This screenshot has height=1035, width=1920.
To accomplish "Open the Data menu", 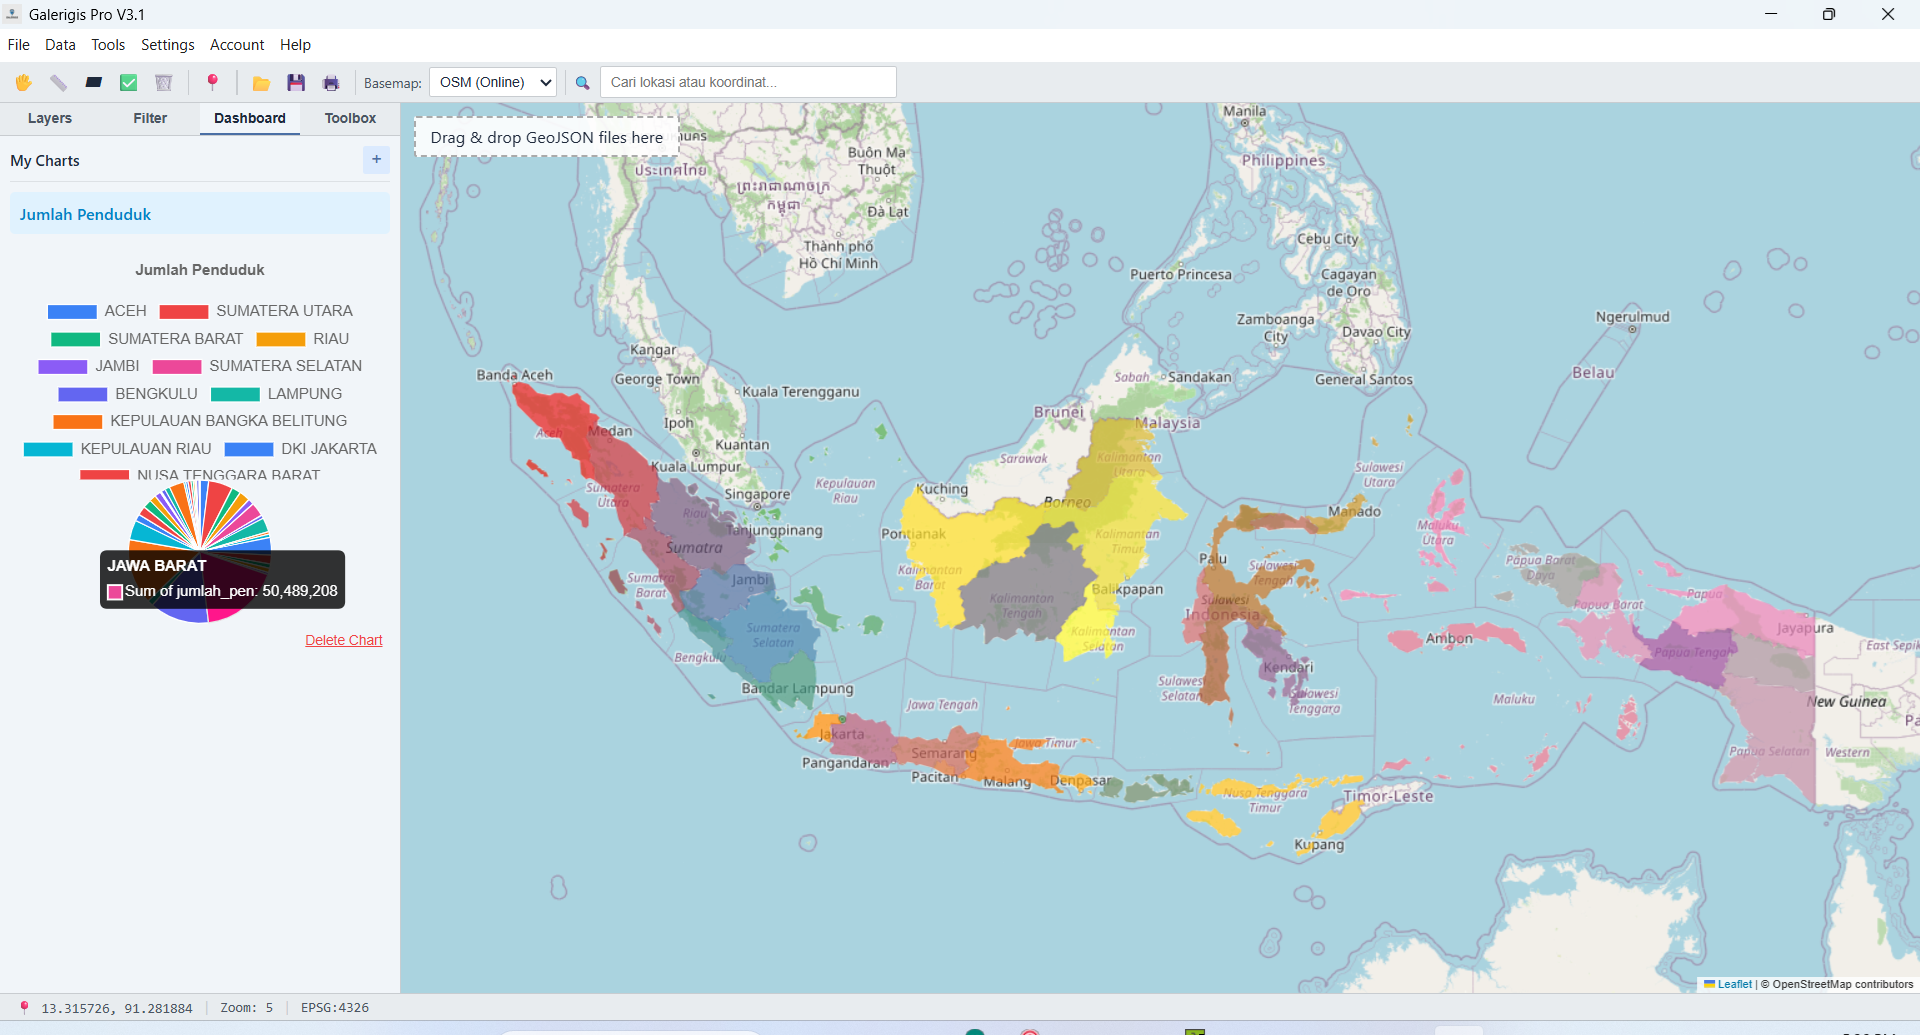I will (60, 45).
